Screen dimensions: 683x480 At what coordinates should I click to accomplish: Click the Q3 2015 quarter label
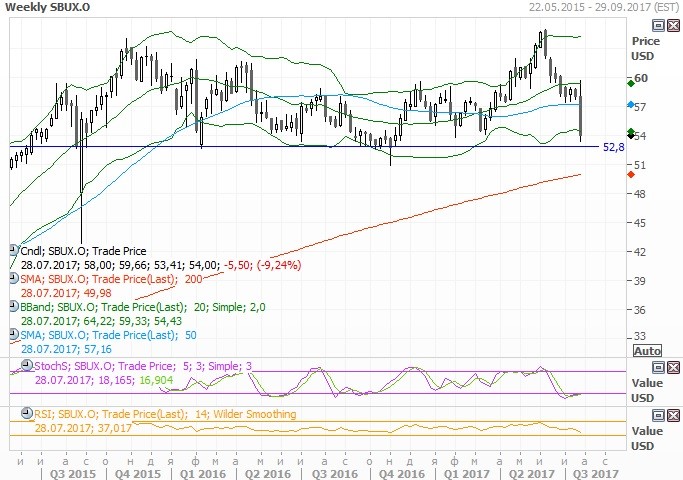point(73,473)
